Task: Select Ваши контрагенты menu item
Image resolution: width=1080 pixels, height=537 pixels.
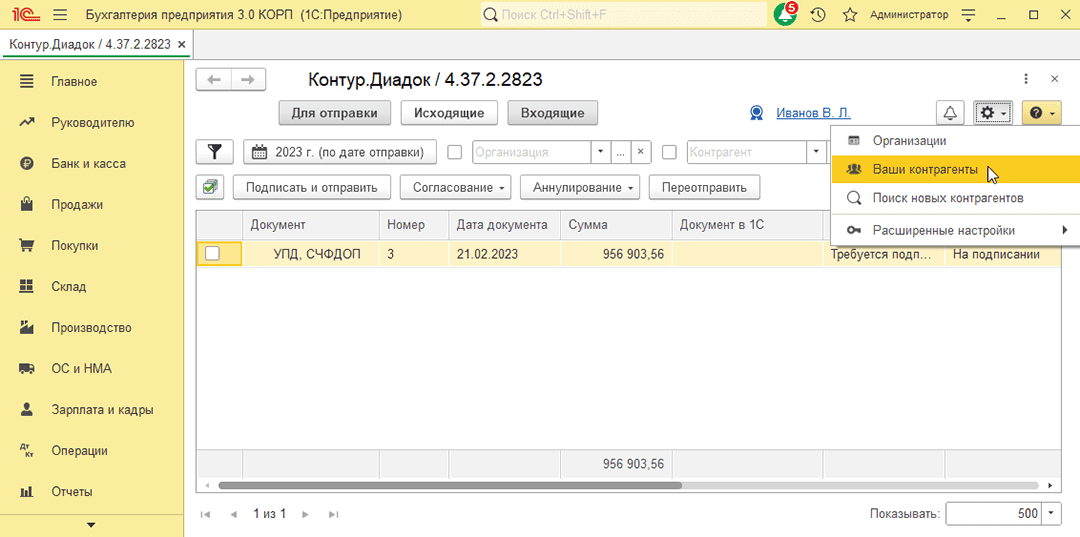Action: tap(955, 169)
